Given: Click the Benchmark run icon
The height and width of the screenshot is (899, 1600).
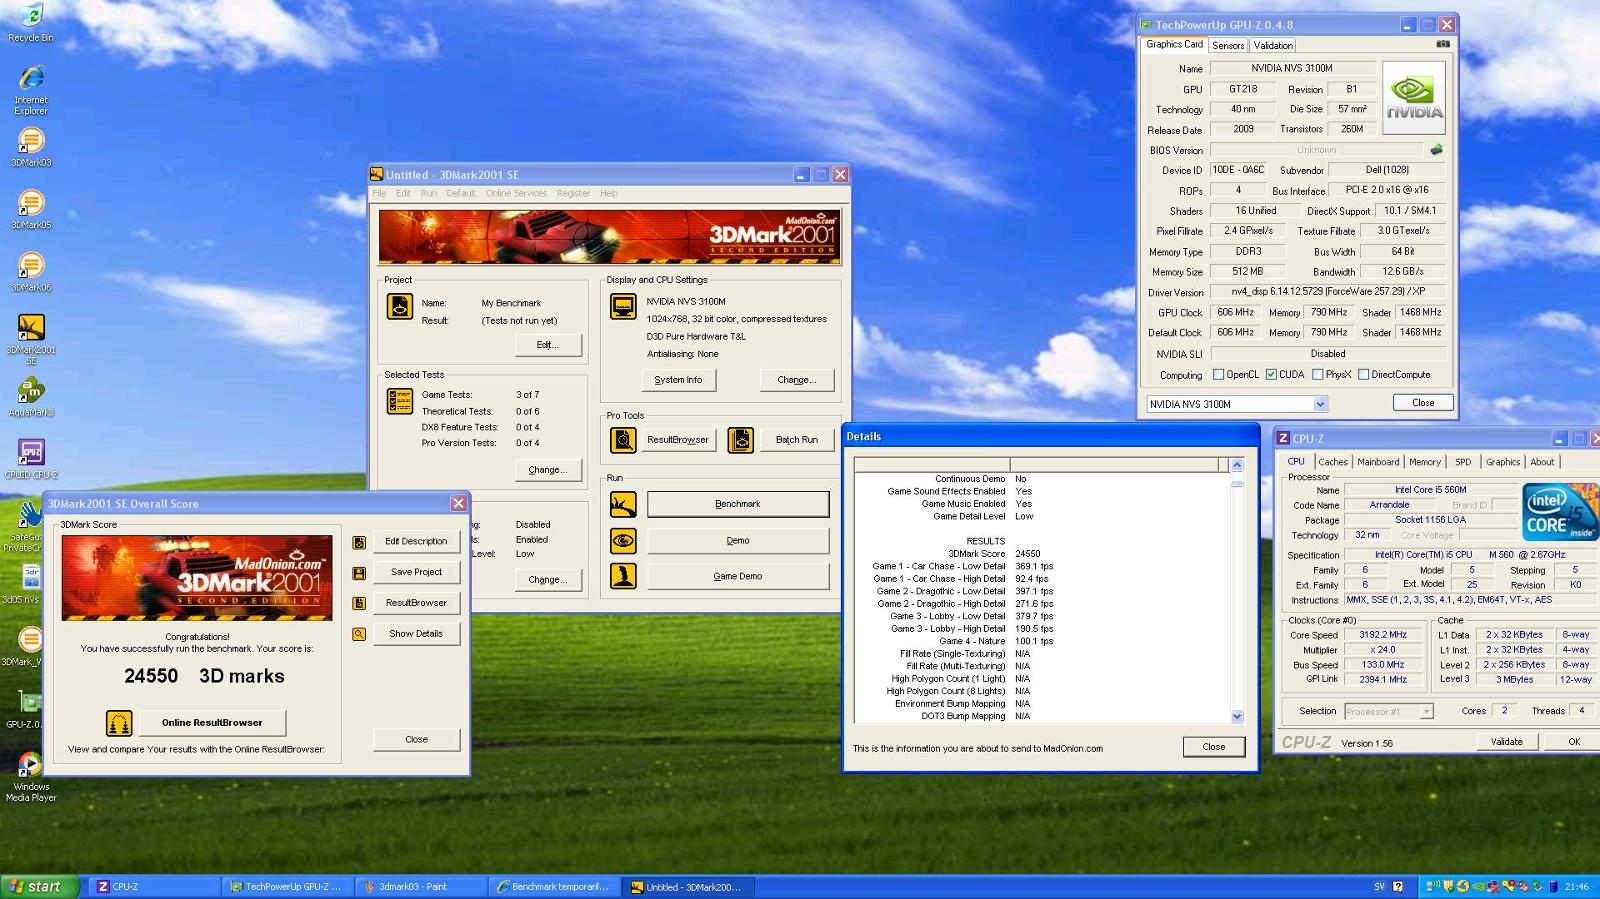Looking at the screenshot, I should [x=623, y=504].
